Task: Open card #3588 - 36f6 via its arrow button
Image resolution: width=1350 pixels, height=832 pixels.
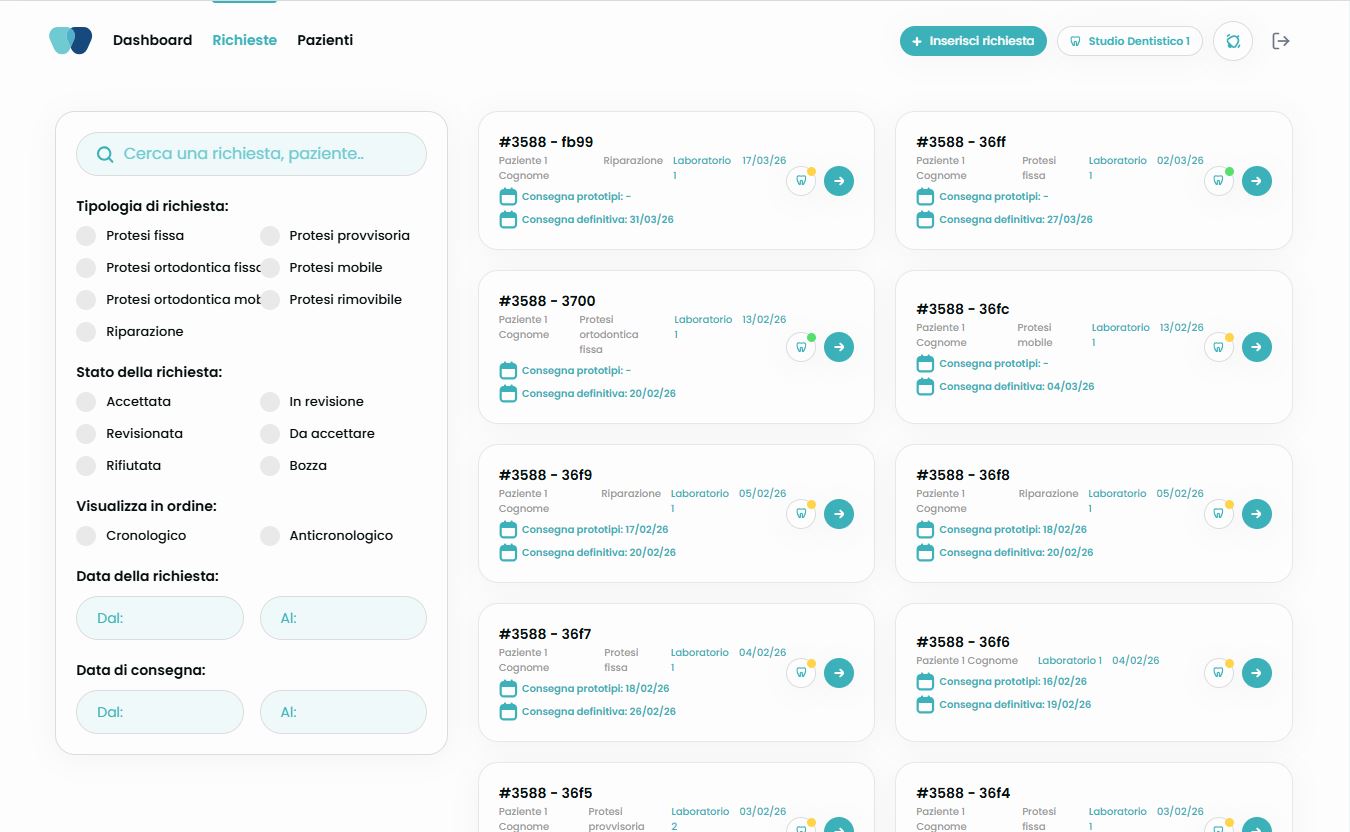Action: [x=1257, y=673]
